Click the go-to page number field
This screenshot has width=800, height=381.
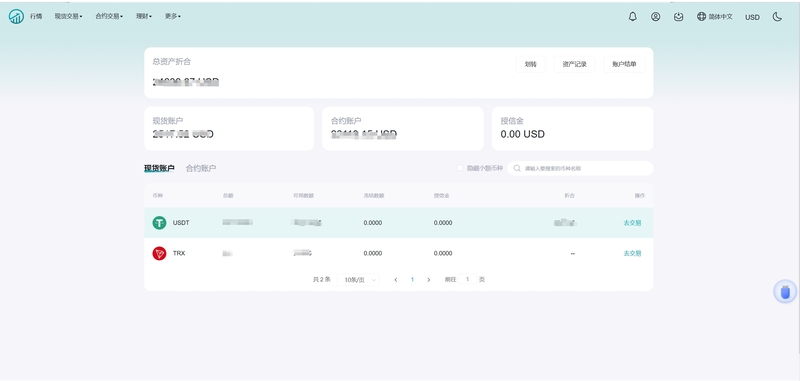(467, 280)
